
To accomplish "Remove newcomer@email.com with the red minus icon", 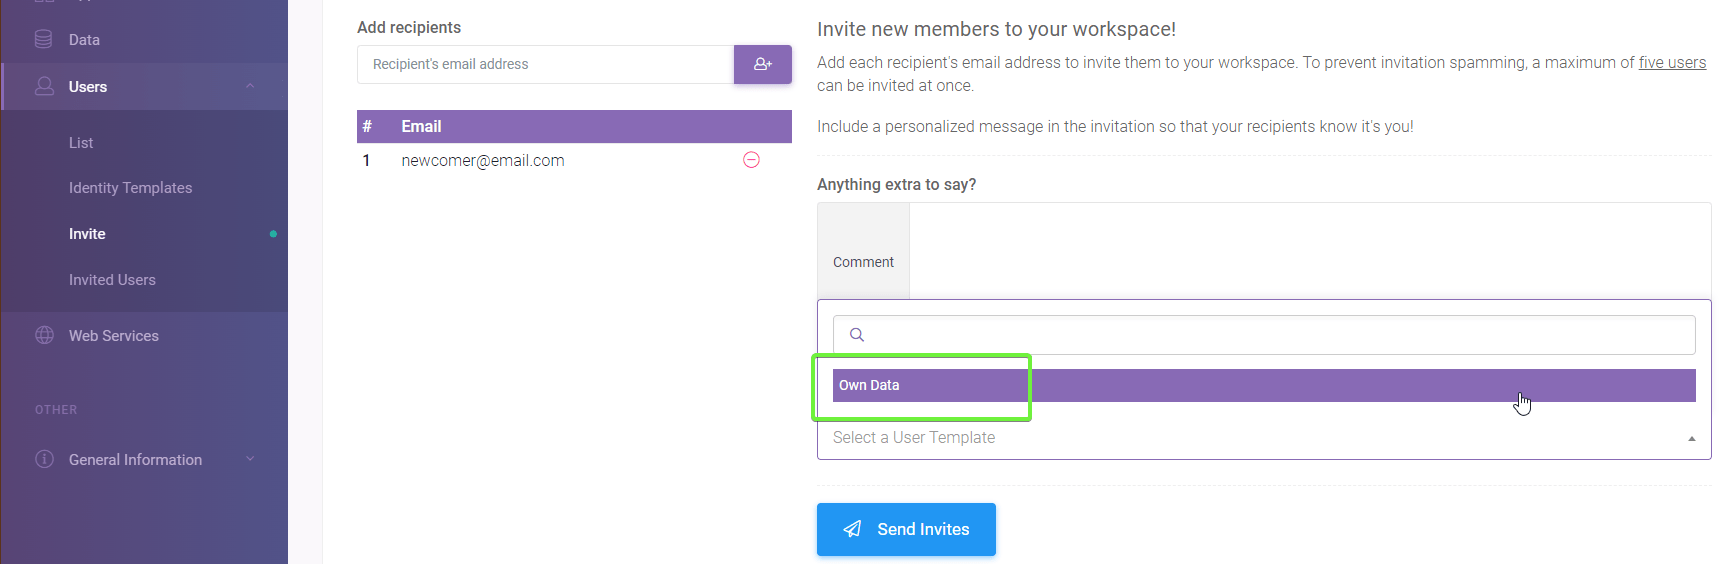I will (751, 160).
